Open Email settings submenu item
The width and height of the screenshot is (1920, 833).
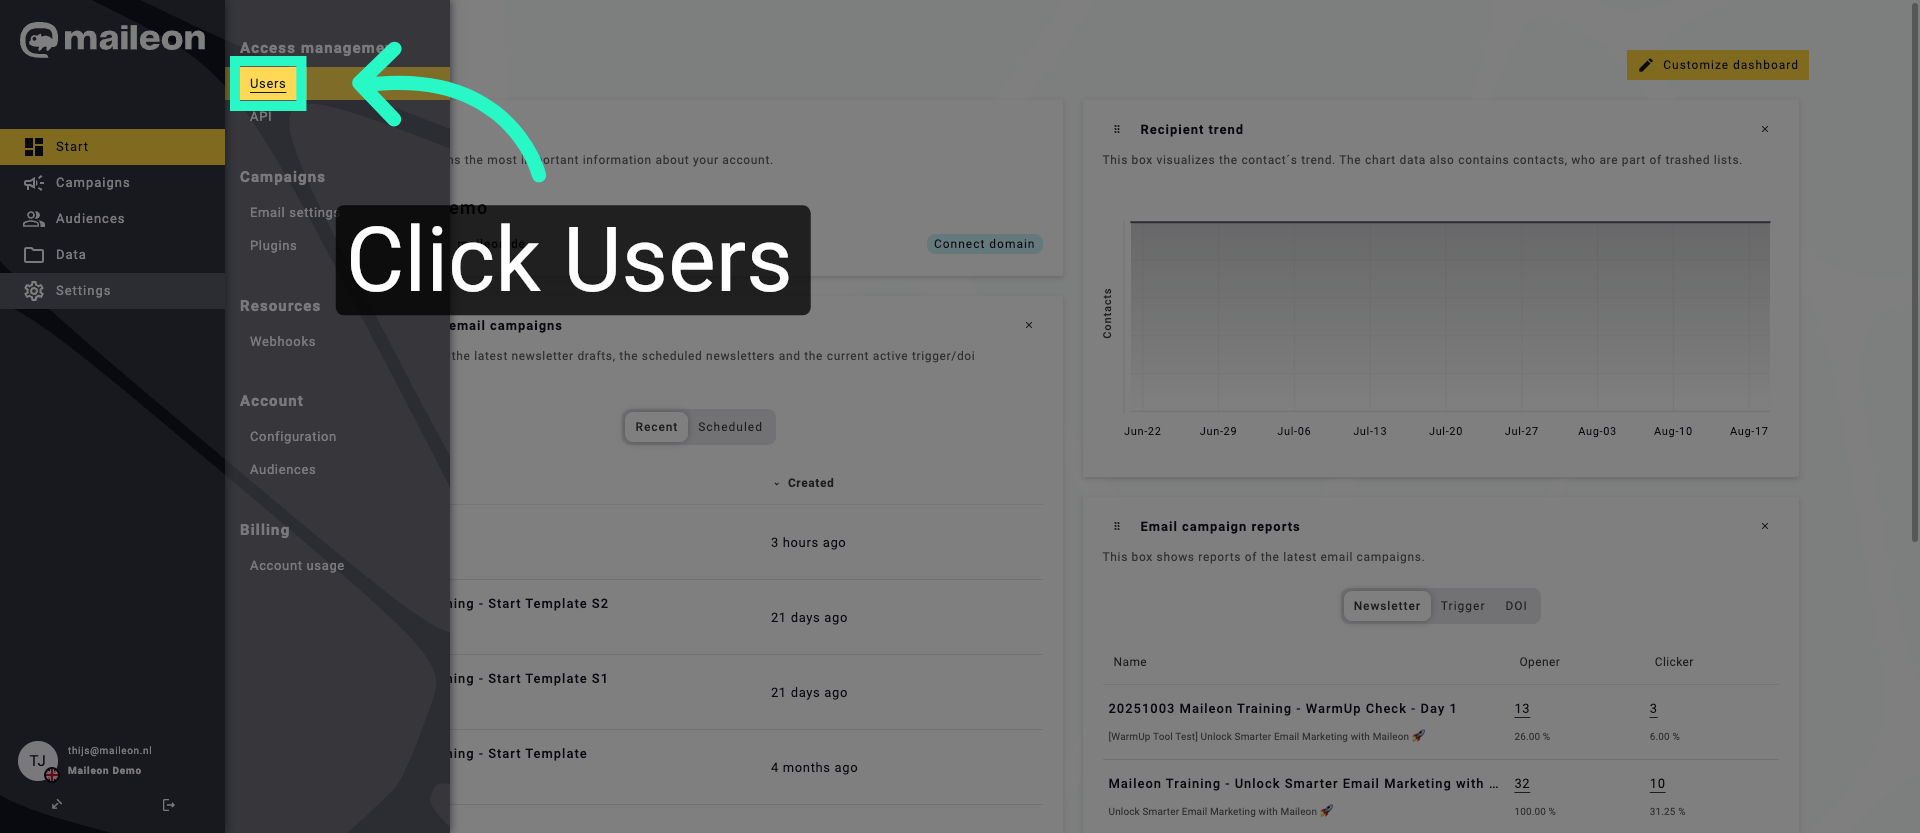(295, 213)
